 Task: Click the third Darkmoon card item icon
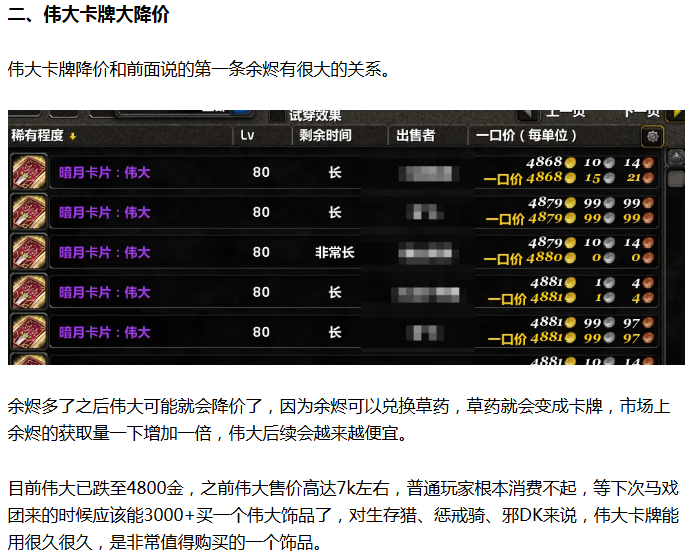pyautogui.click(x=29, y=252)
